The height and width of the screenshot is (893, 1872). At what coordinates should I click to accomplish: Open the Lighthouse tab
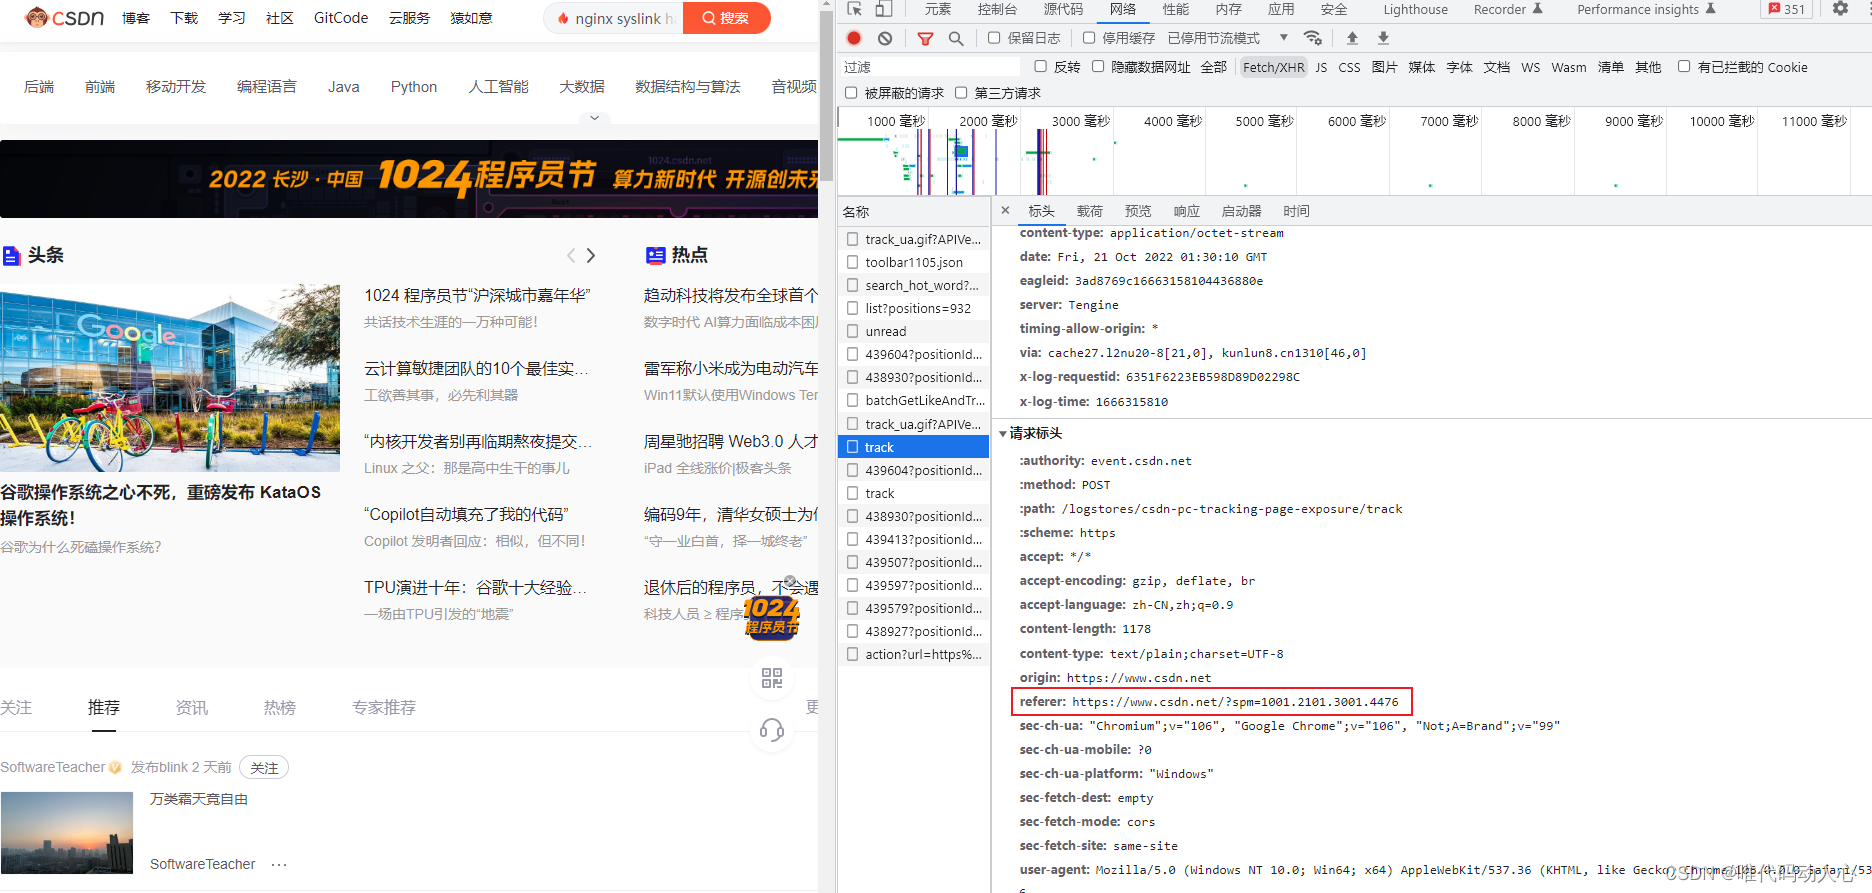tap(1415, 9)
